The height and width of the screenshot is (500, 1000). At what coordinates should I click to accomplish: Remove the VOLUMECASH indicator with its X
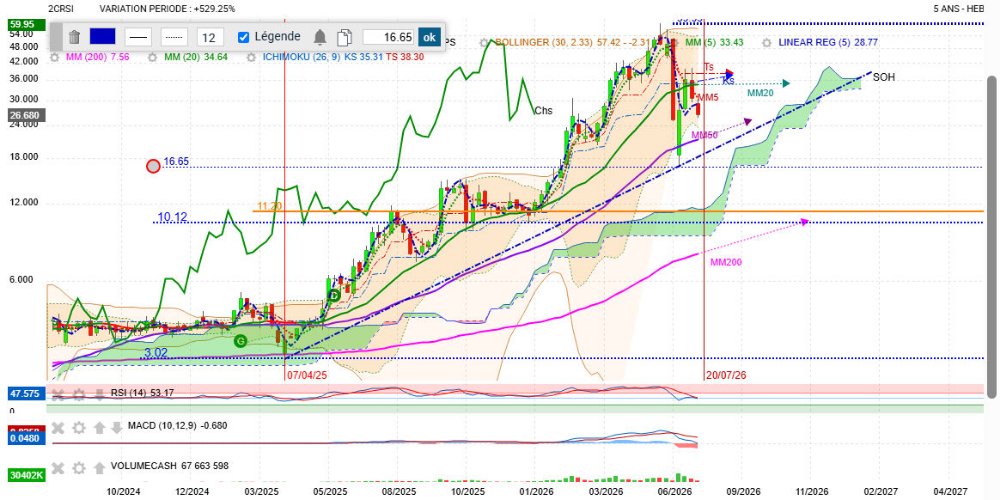coord(58,468)
